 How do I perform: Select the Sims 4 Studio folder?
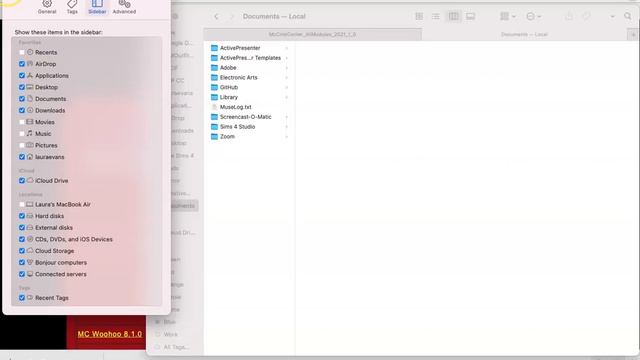[x=237, y=127]
